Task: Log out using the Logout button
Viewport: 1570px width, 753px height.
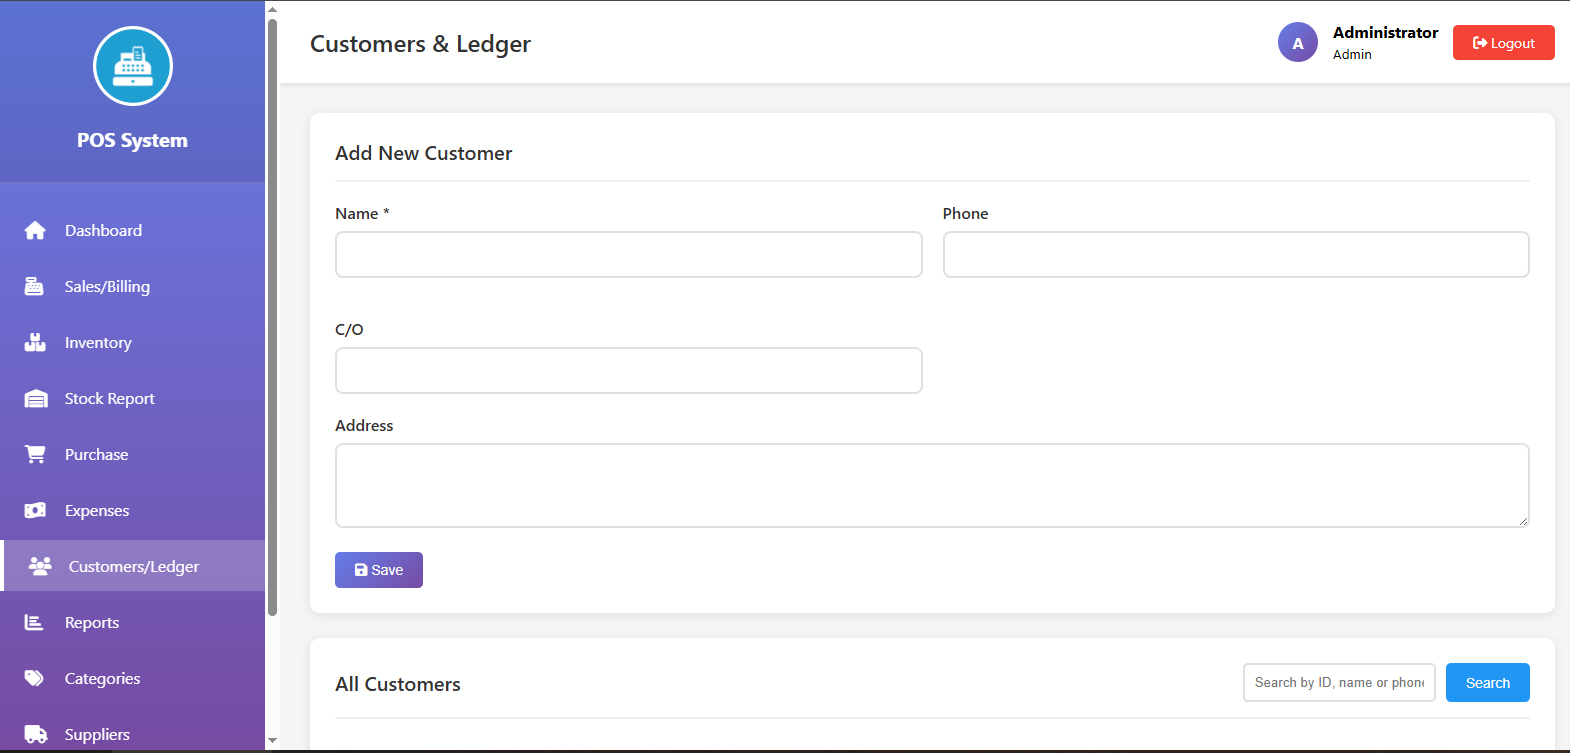Action: pos(1503,43)
